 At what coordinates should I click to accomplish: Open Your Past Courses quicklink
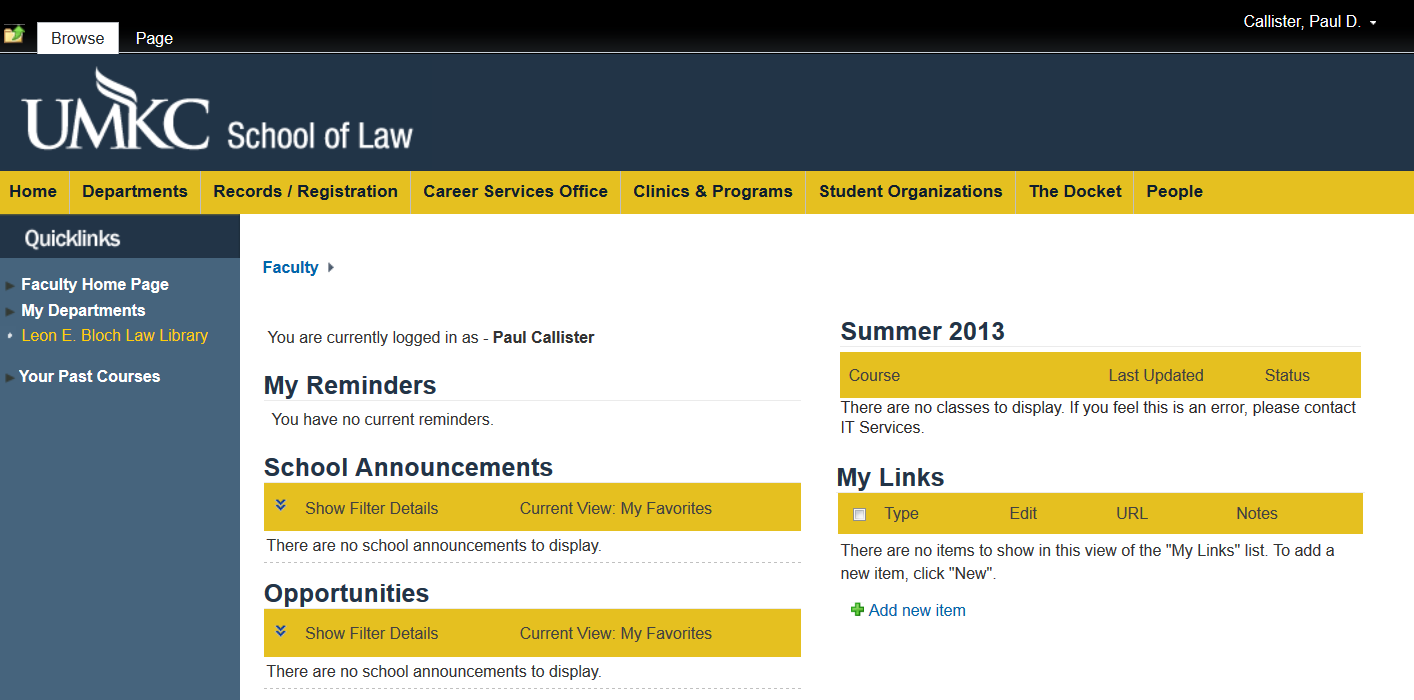[89, 376]
